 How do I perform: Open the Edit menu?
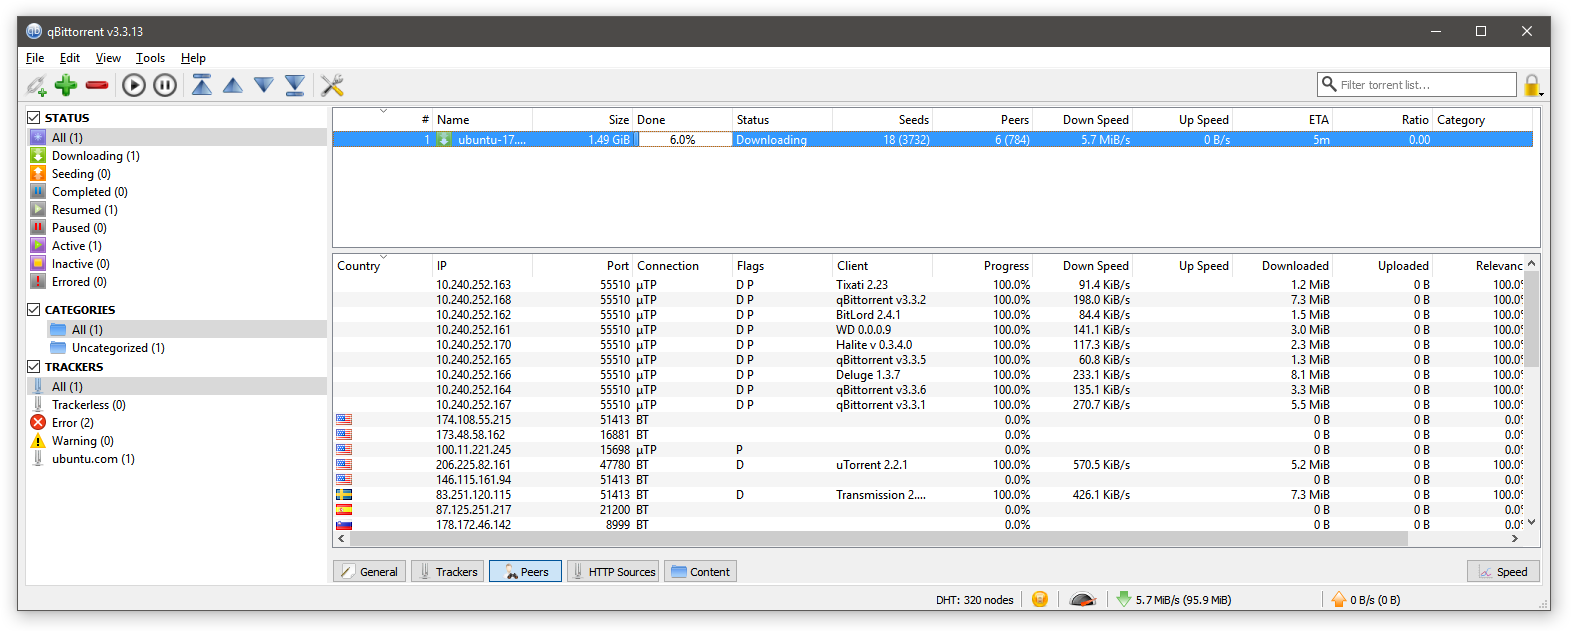pyautogui.click(x=70, y=58)
